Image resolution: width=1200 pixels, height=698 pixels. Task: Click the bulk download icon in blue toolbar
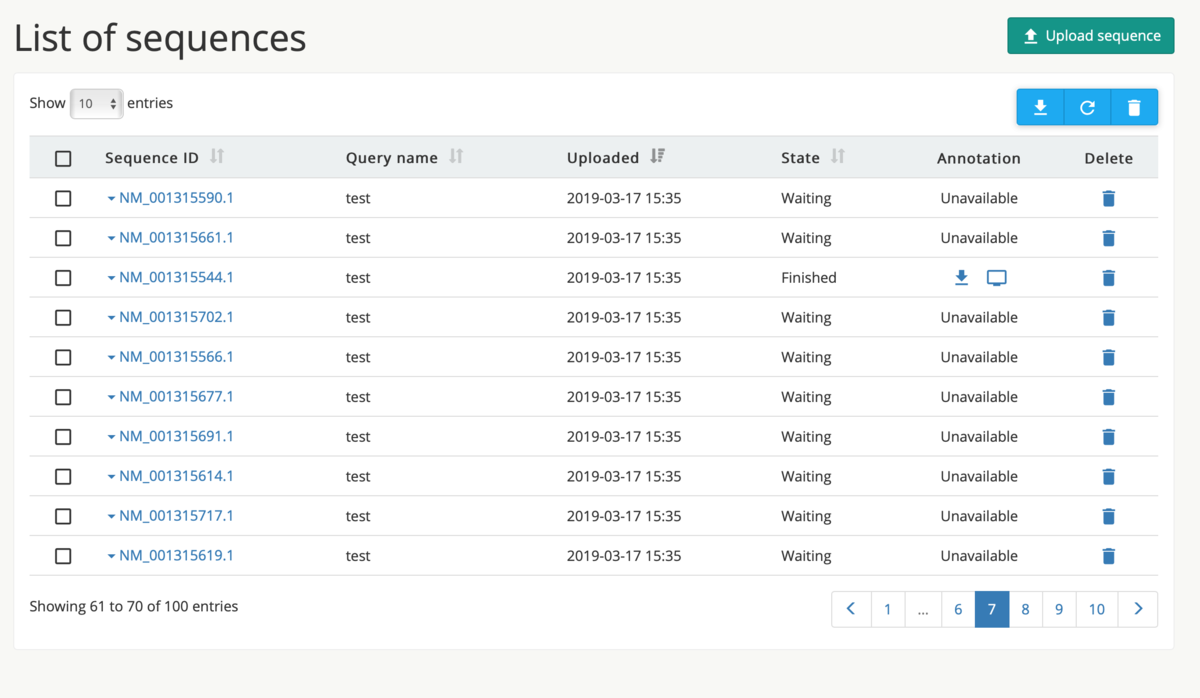click(x=1040, y=107)
